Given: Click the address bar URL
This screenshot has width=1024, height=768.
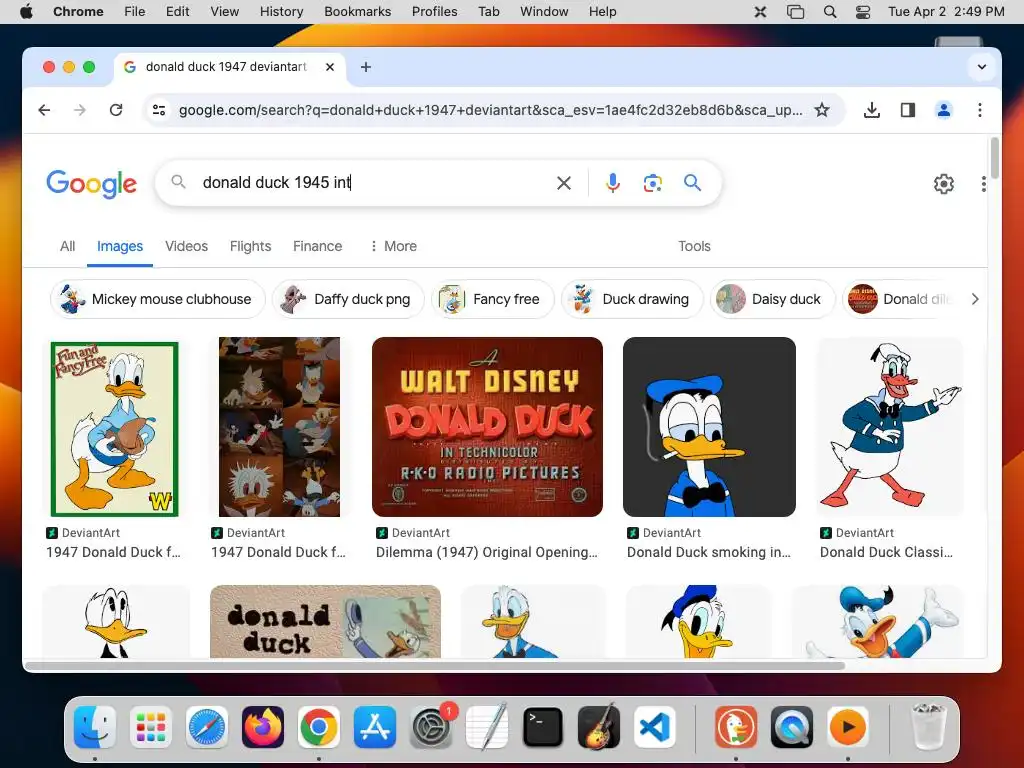Looking at the screenshot, I should 490,110.
